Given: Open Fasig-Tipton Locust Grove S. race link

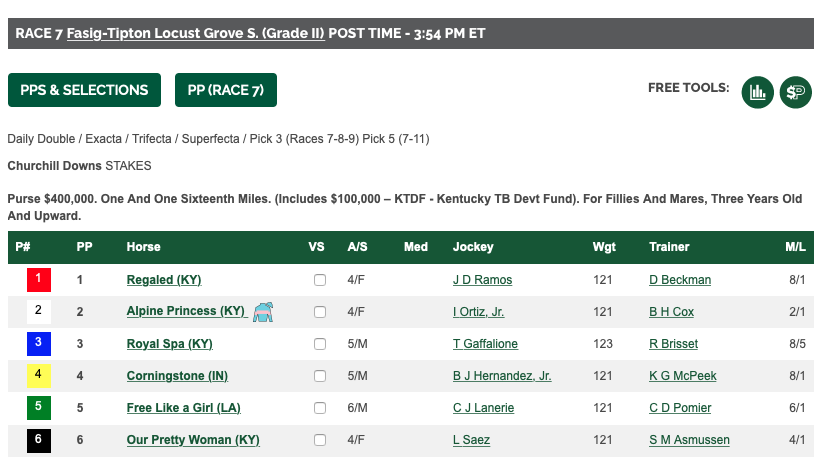Looking at the screenshot, I should [x=195, y=33].
